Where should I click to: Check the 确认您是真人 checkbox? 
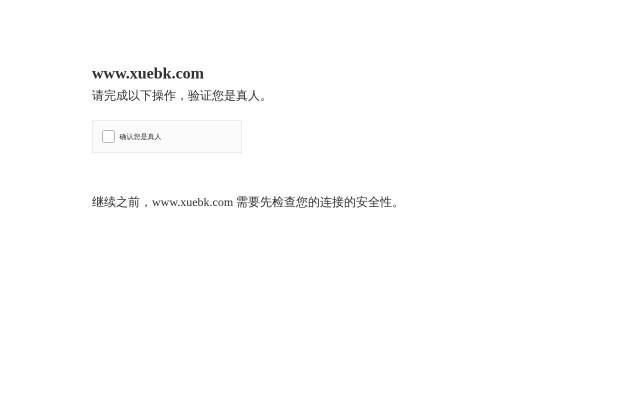[108, 136]
